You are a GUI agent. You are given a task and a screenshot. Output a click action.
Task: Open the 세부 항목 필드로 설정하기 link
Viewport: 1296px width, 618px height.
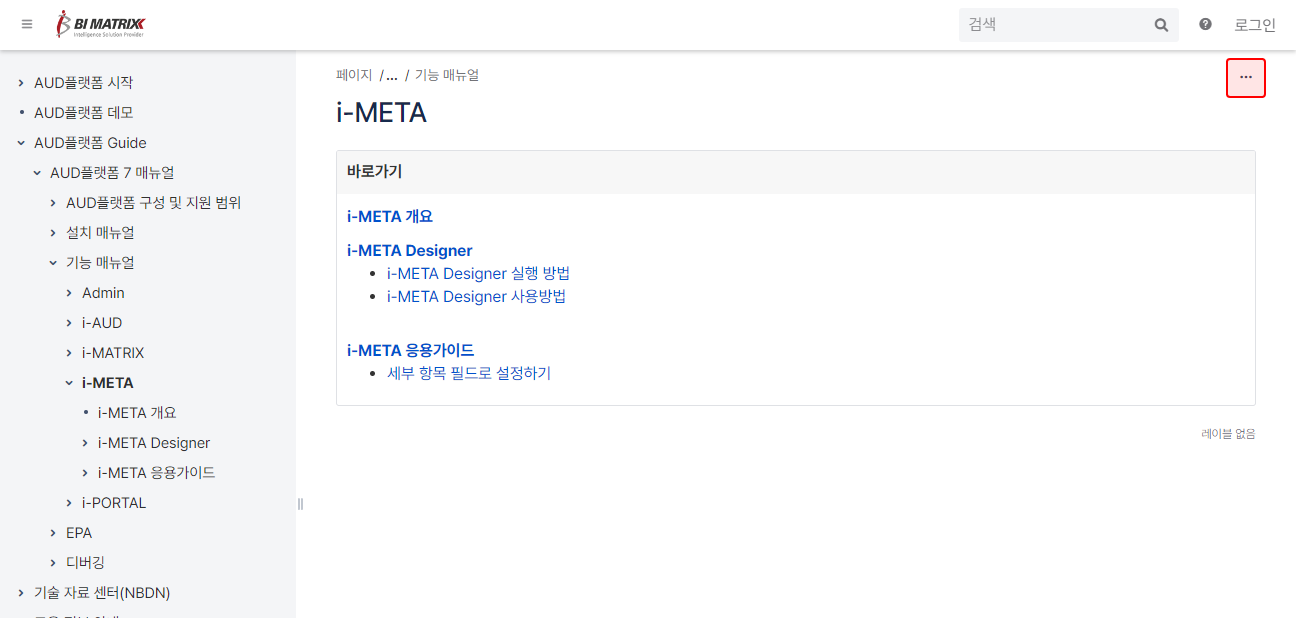point(468,373)
